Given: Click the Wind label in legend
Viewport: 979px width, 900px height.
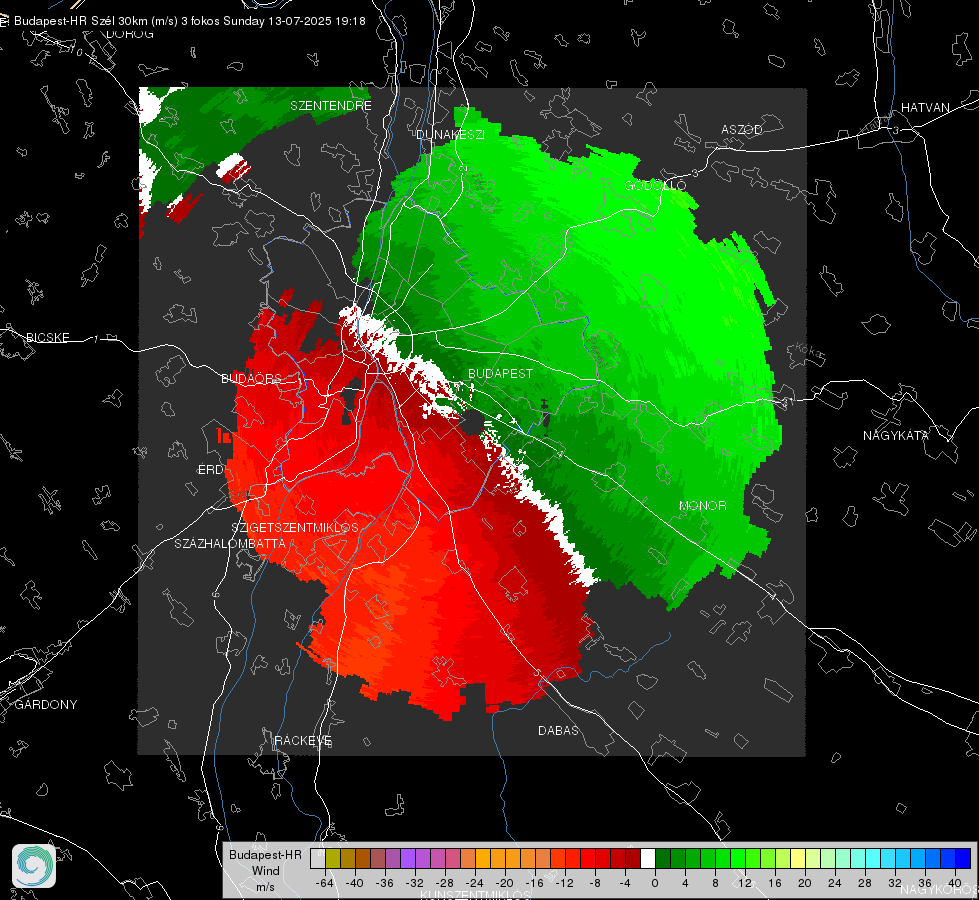Looking at the screenshot, I should (x=265, y=871).
